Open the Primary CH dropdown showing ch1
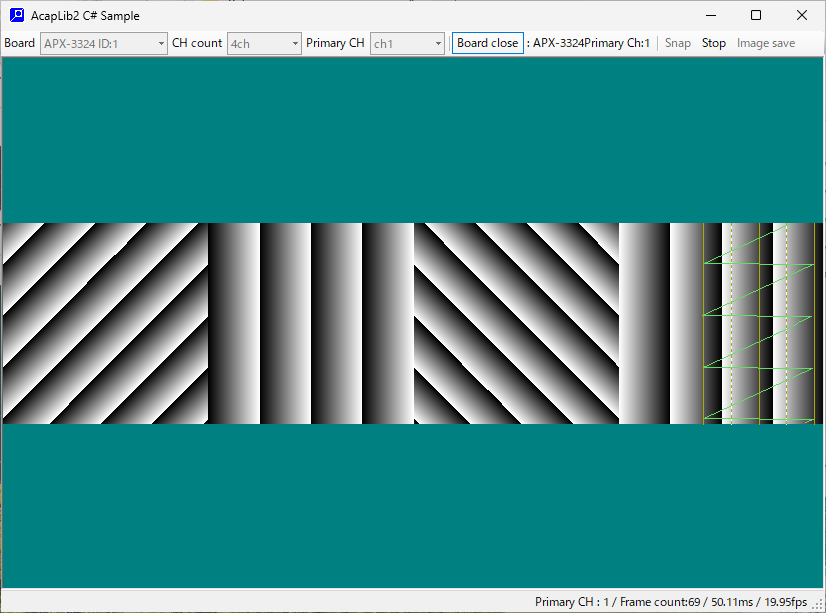 407,43
